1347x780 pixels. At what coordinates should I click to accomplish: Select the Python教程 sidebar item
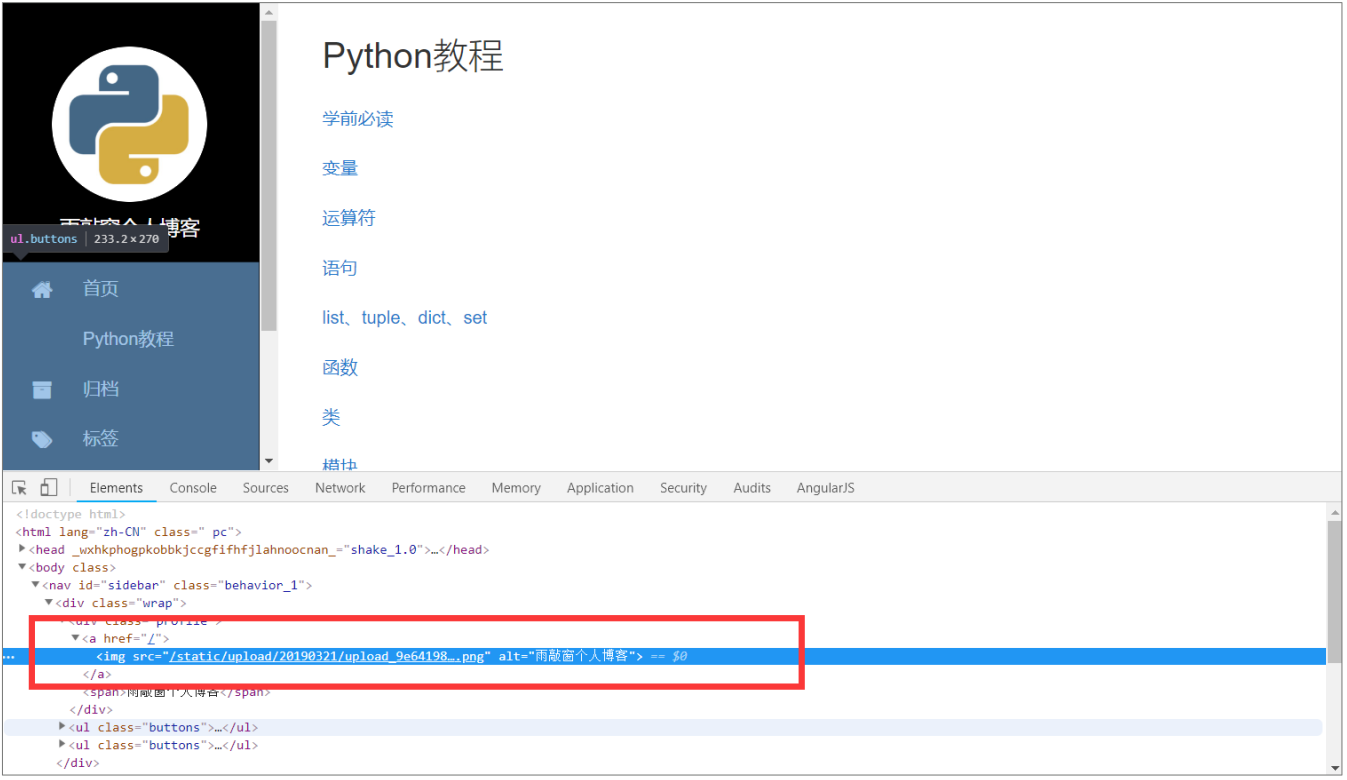[128, 339]
